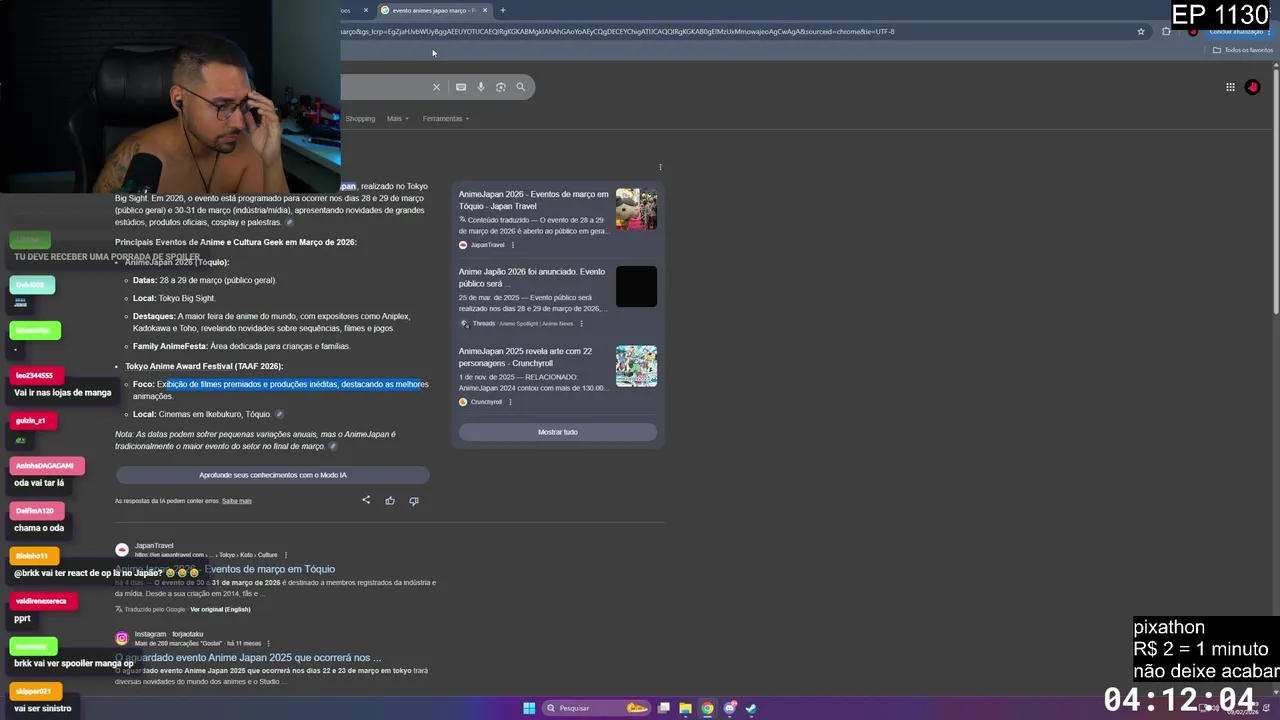
Task: Click the Chrome address bar URL
Action: pos(617,31)
